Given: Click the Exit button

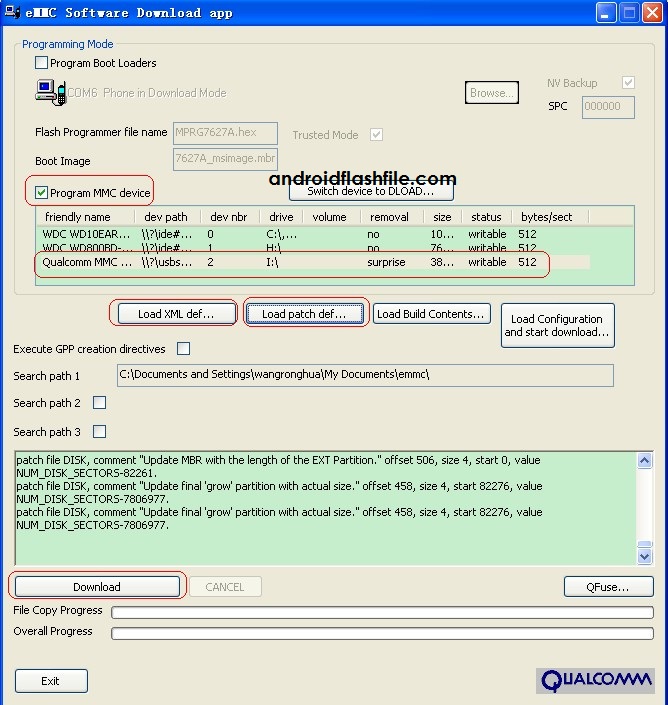Looking at the screenshot, I should [51, 681].
